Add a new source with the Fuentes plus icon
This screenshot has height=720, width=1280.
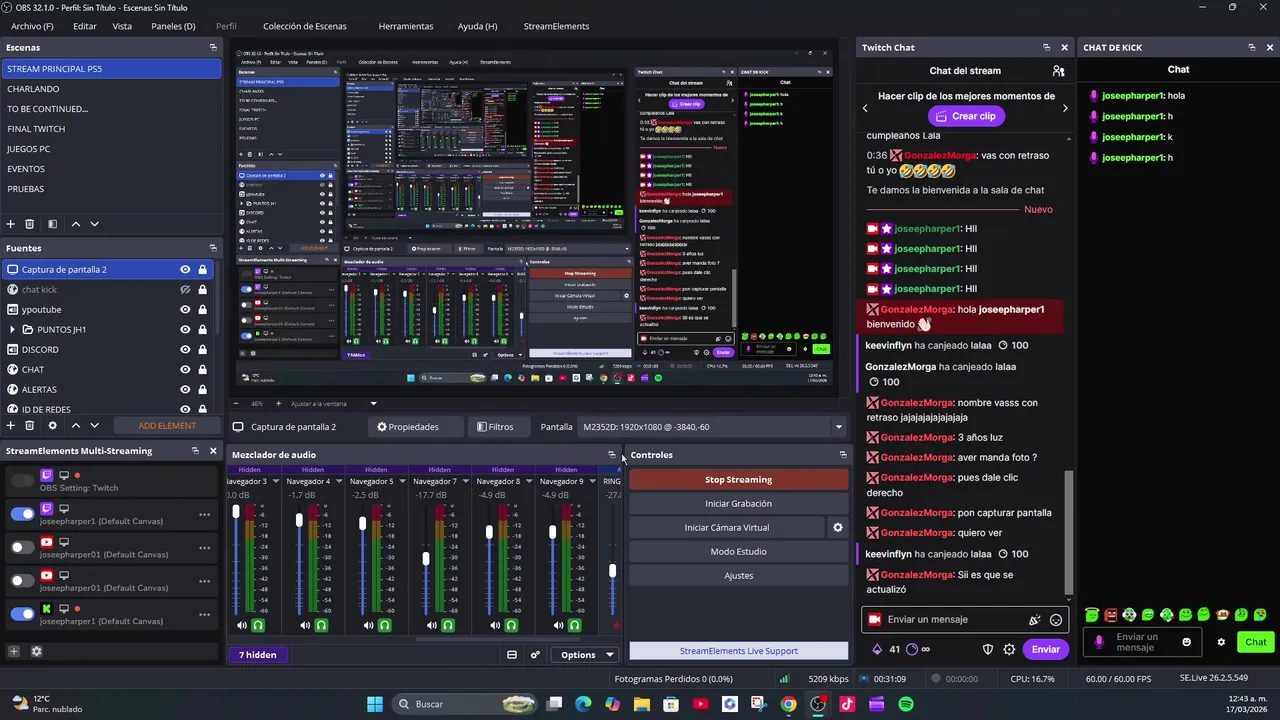[x=11, y=425]
